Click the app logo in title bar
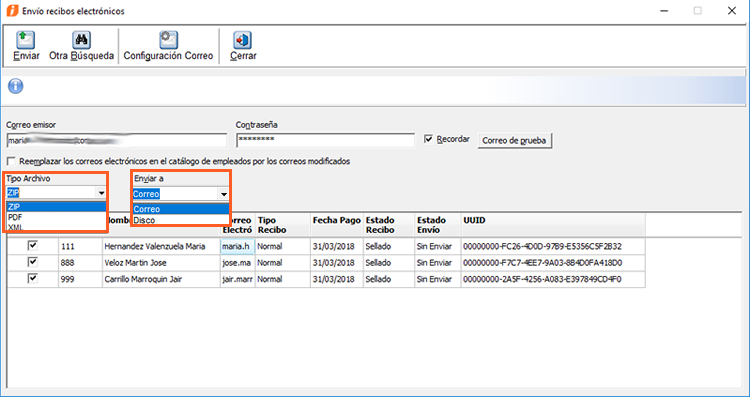Screen dimensions: 752x398 click(12, 11)
